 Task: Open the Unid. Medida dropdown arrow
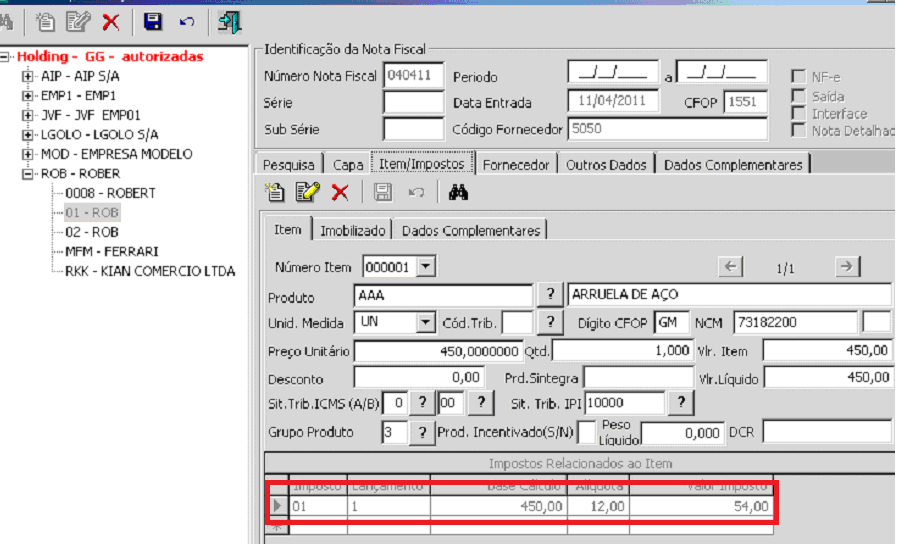[x=426, y=322]
